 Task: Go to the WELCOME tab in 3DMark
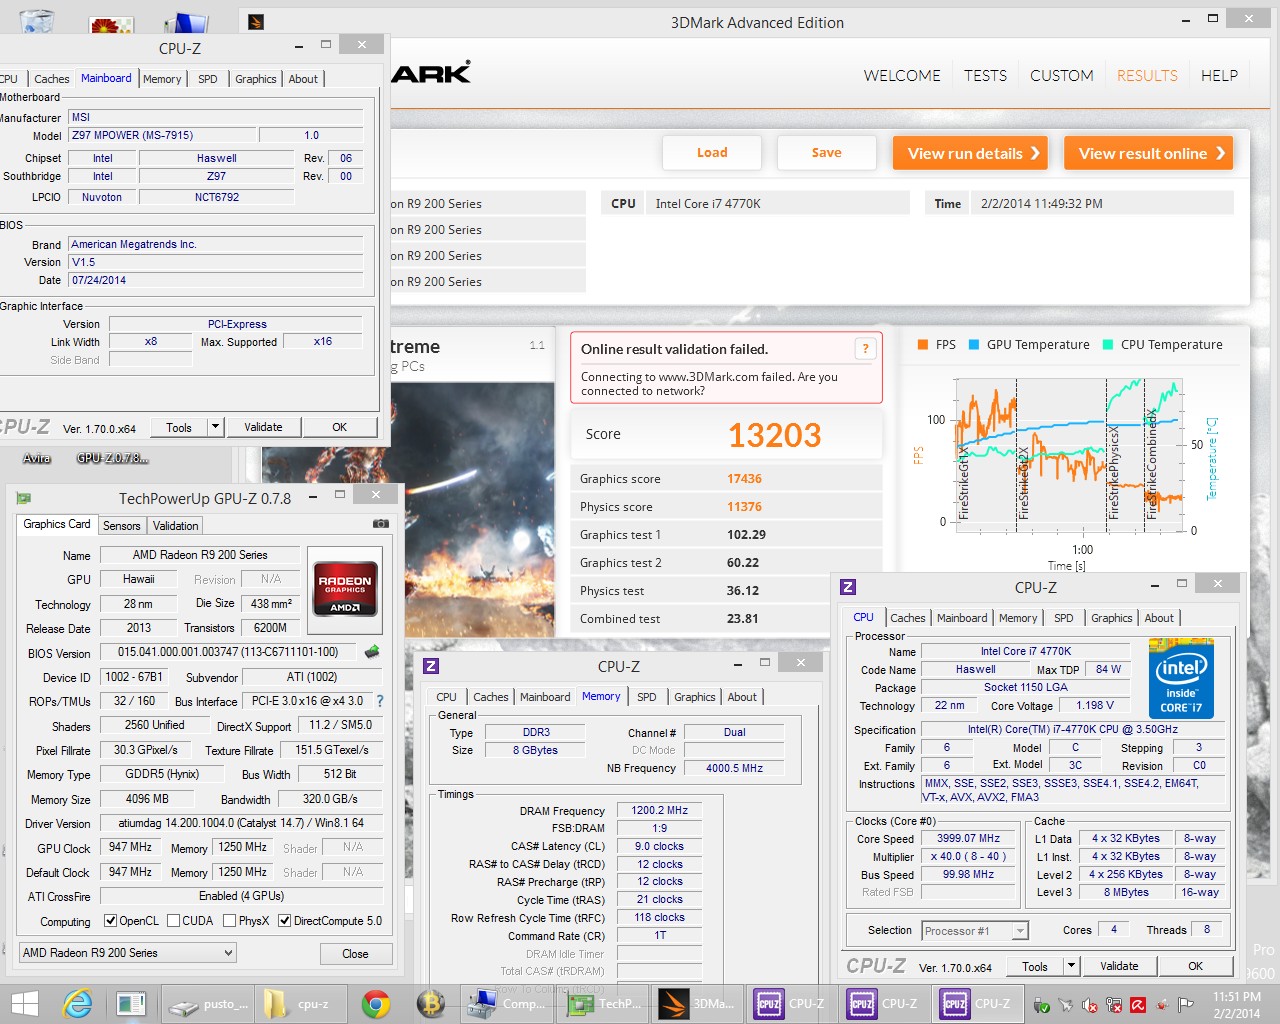[902, 76]
